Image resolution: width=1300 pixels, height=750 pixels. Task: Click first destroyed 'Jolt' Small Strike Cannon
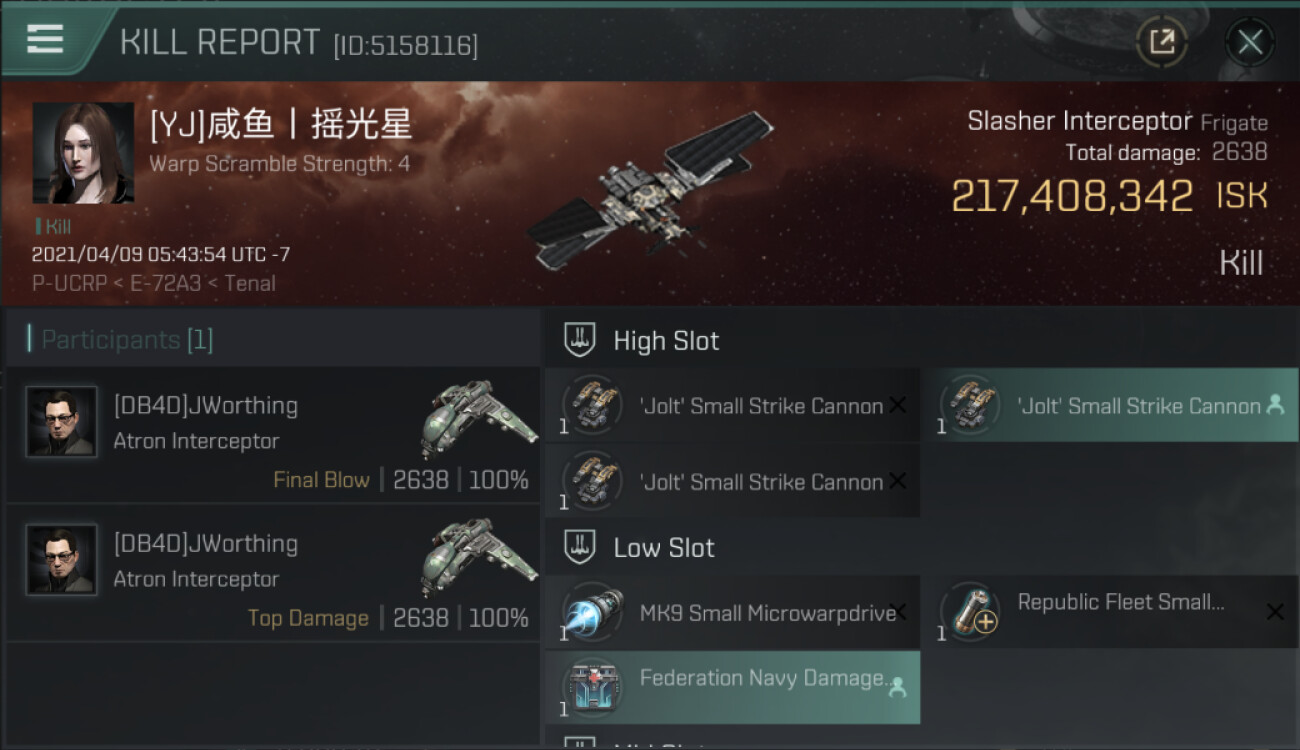[733, 405]
